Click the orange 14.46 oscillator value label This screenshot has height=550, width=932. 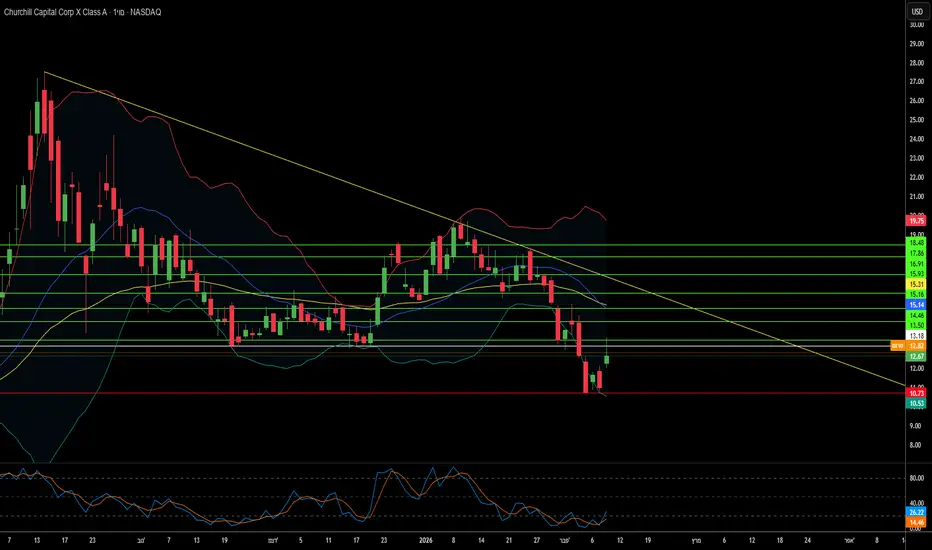(915, 521)
